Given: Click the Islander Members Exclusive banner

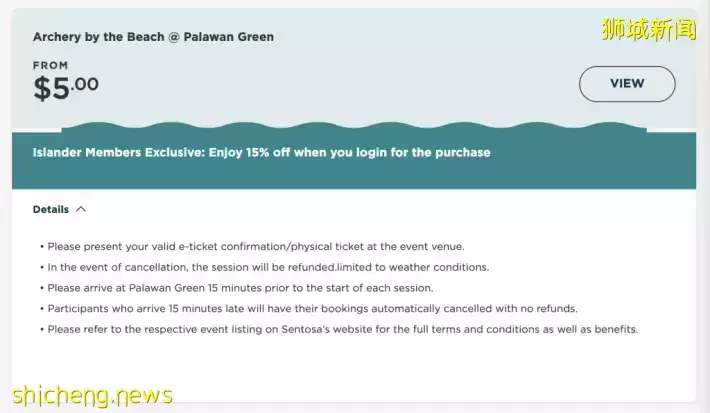Looking at the screenshot, I should 261,153.
